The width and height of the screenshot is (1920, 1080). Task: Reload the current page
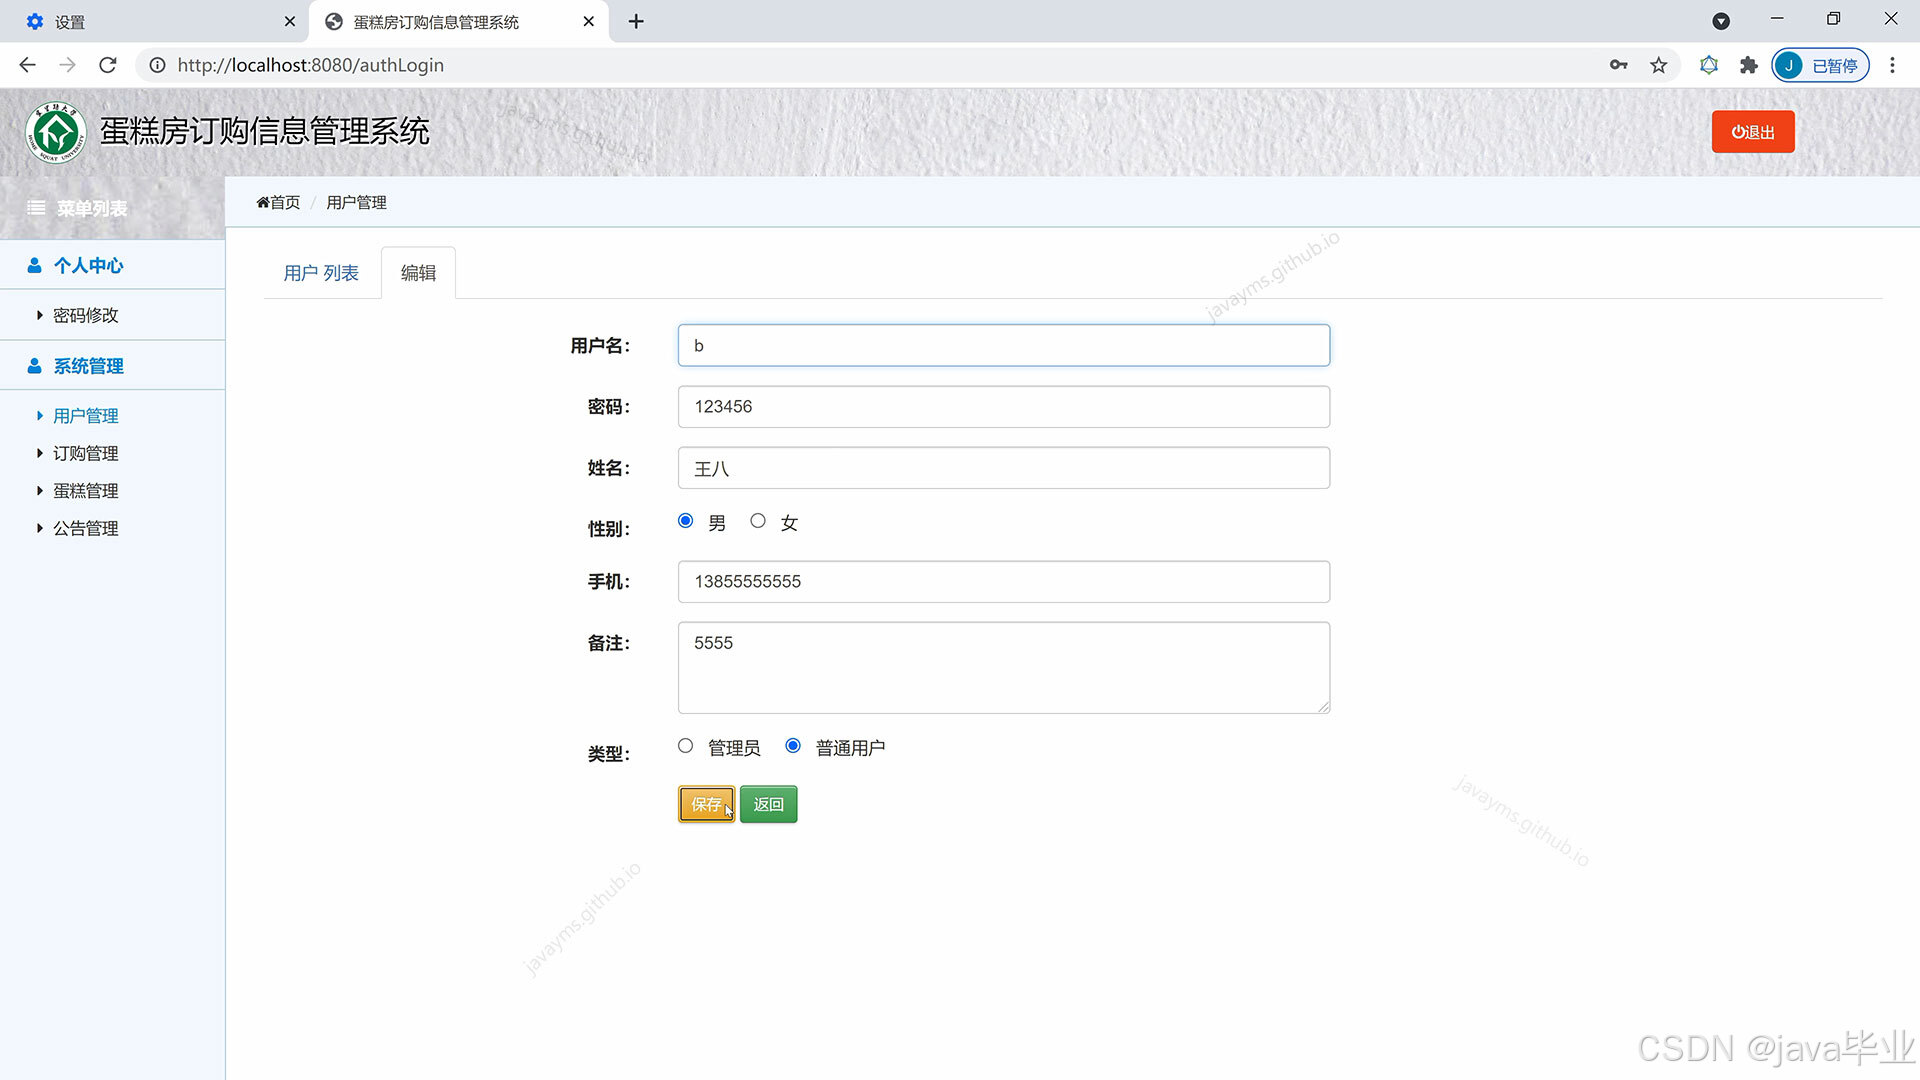click(108, 65)
